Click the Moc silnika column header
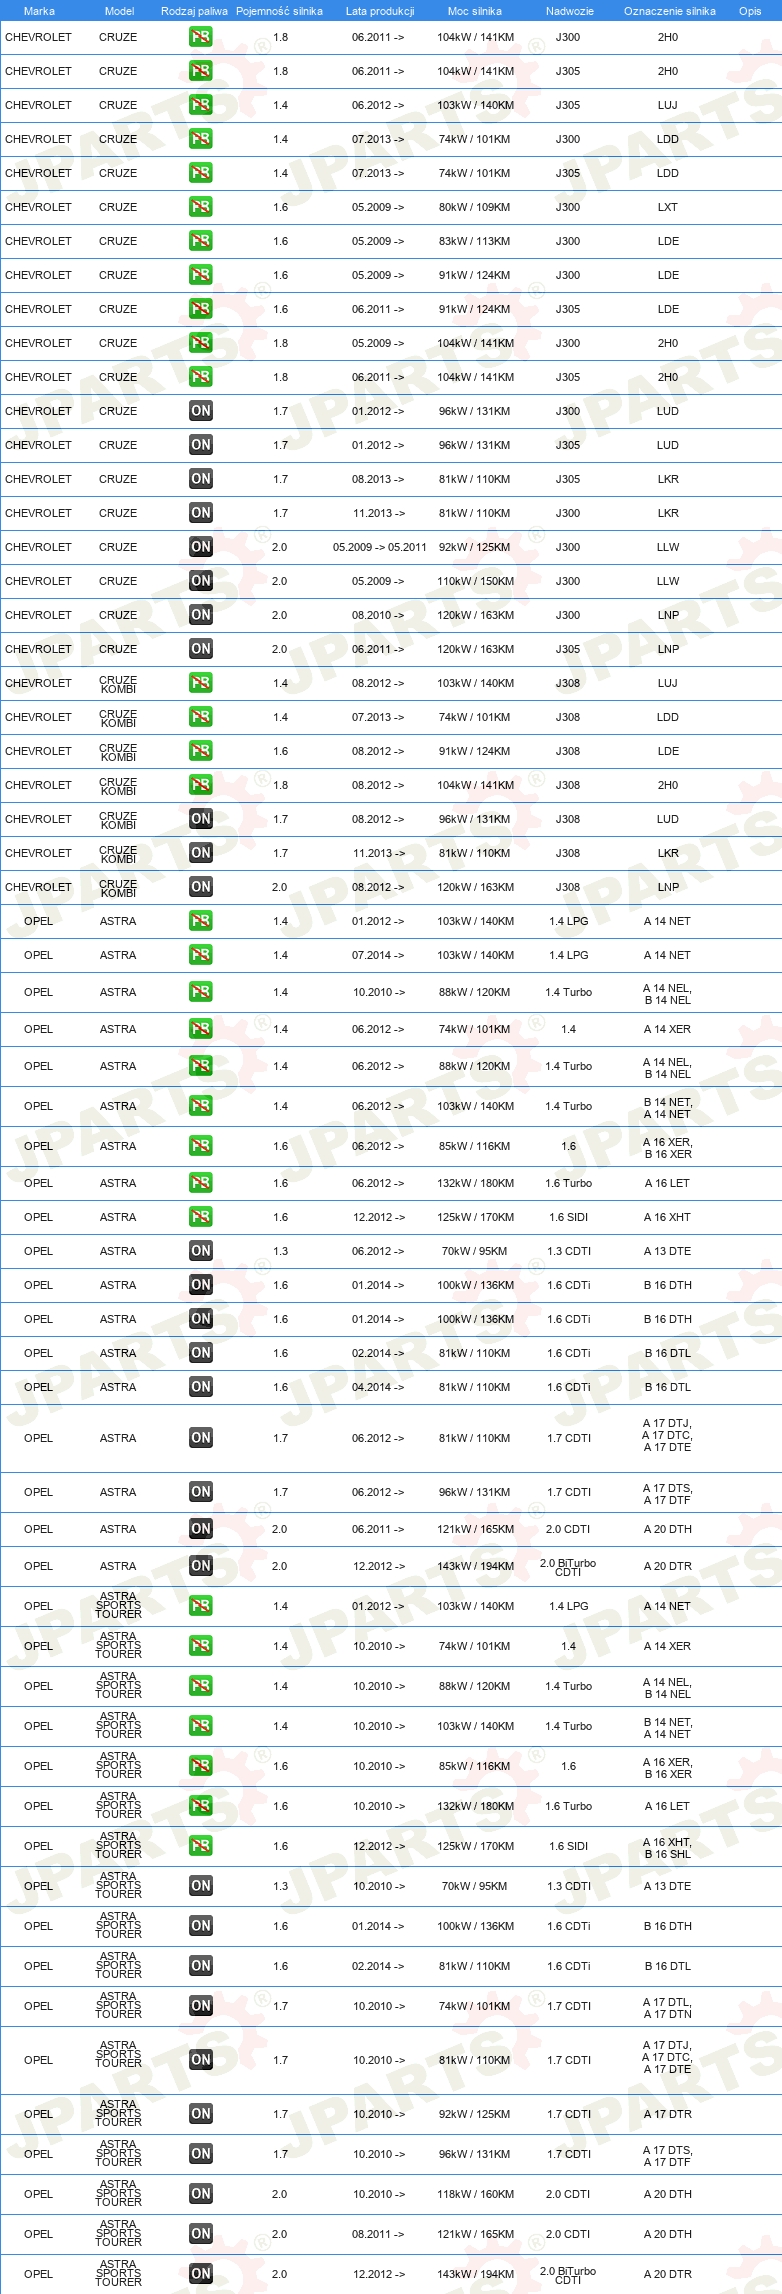Viewport: 782px width, 2294px height. click(x=475, y=11)
